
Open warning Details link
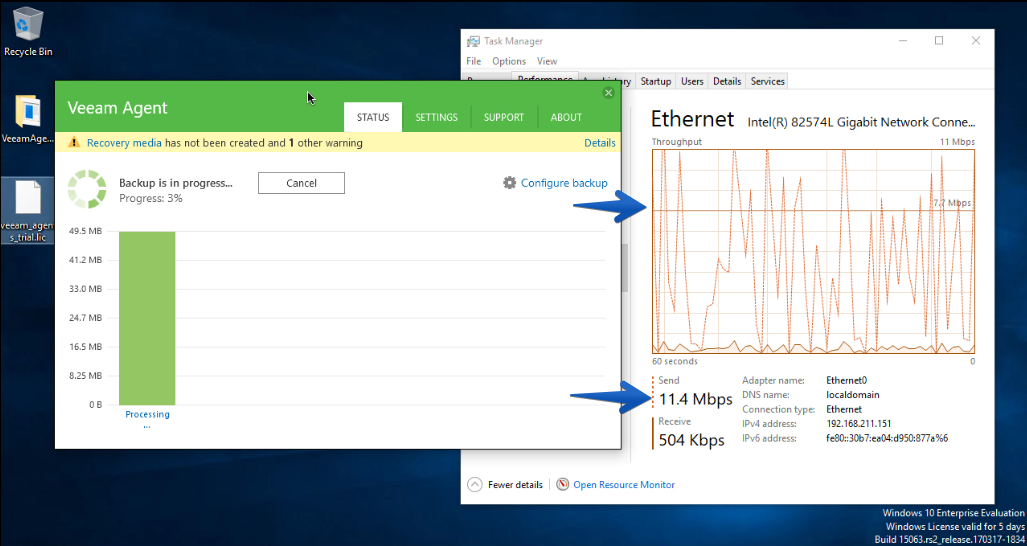pos(599,143)
